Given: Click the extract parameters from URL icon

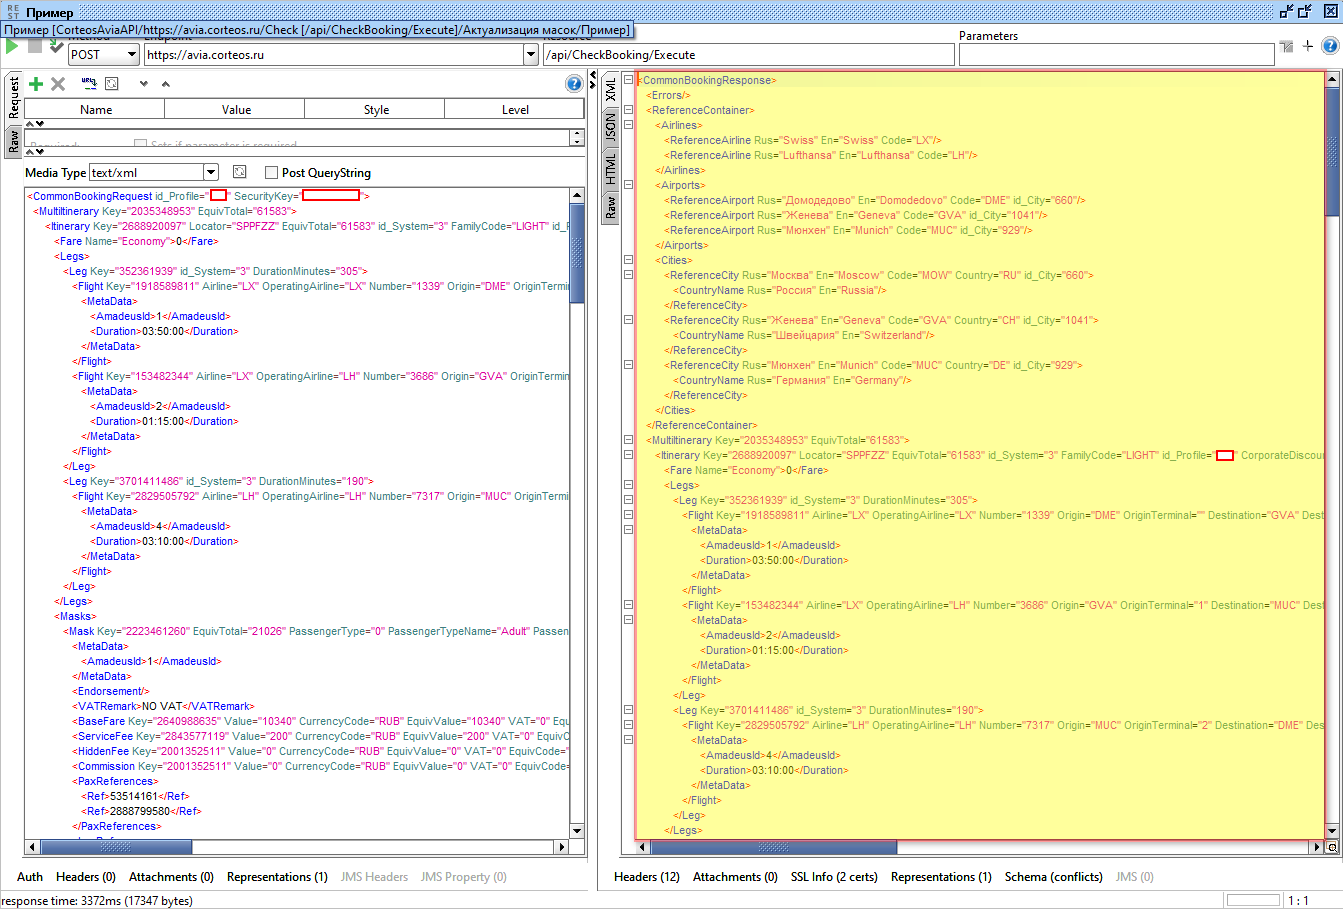Looking at the screenshot, I should (89, 84).
